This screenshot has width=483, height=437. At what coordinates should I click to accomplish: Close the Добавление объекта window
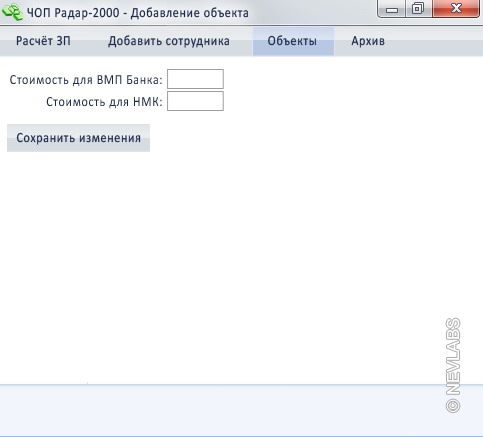click(x=456, y=9)
